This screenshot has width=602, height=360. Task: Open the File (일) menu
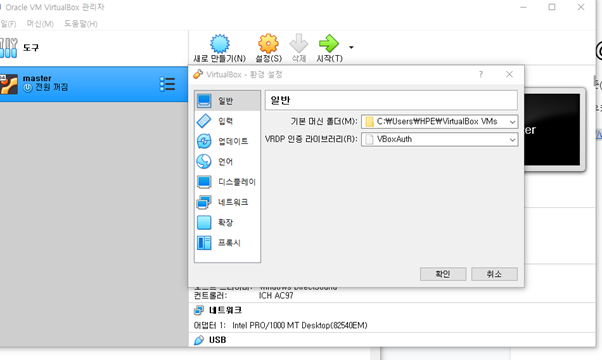point(8,24)
